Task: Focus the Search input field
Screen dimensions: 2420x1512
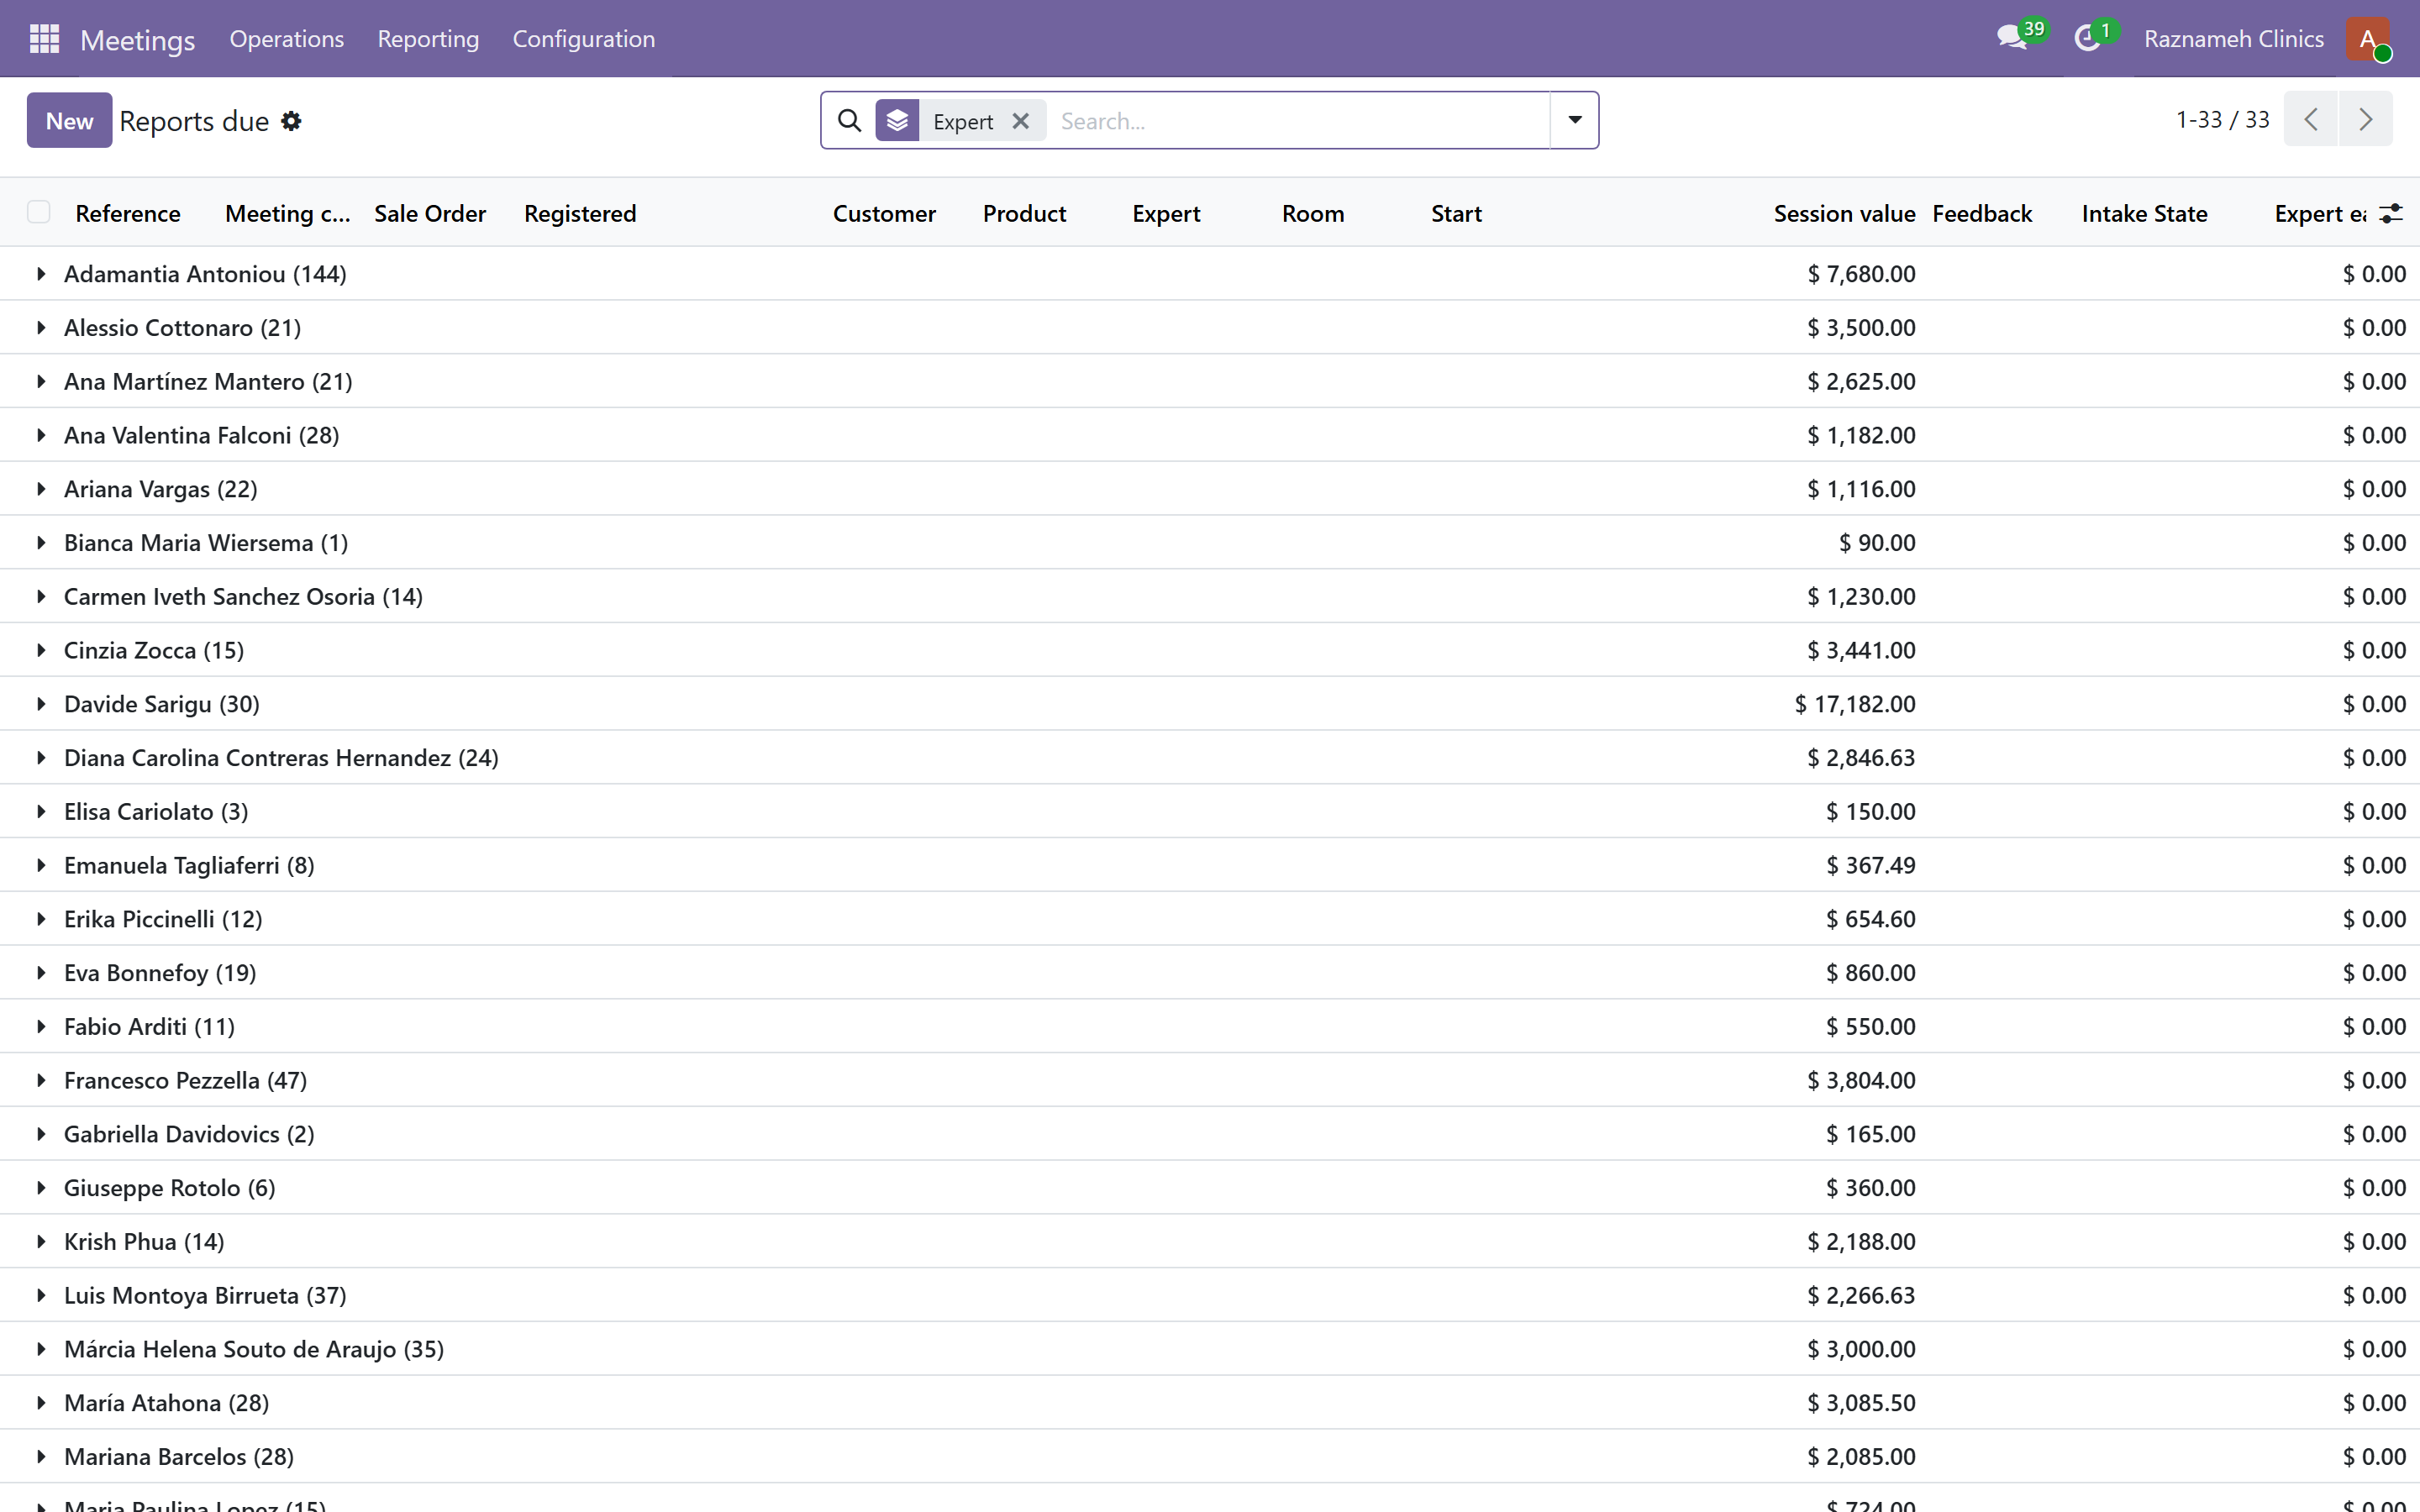Action: tap(1300, 121)
